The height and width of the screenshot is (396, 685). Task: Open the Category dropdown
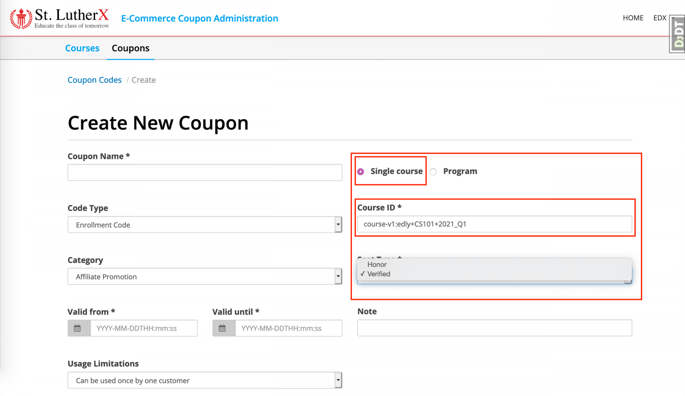point(204,277)
